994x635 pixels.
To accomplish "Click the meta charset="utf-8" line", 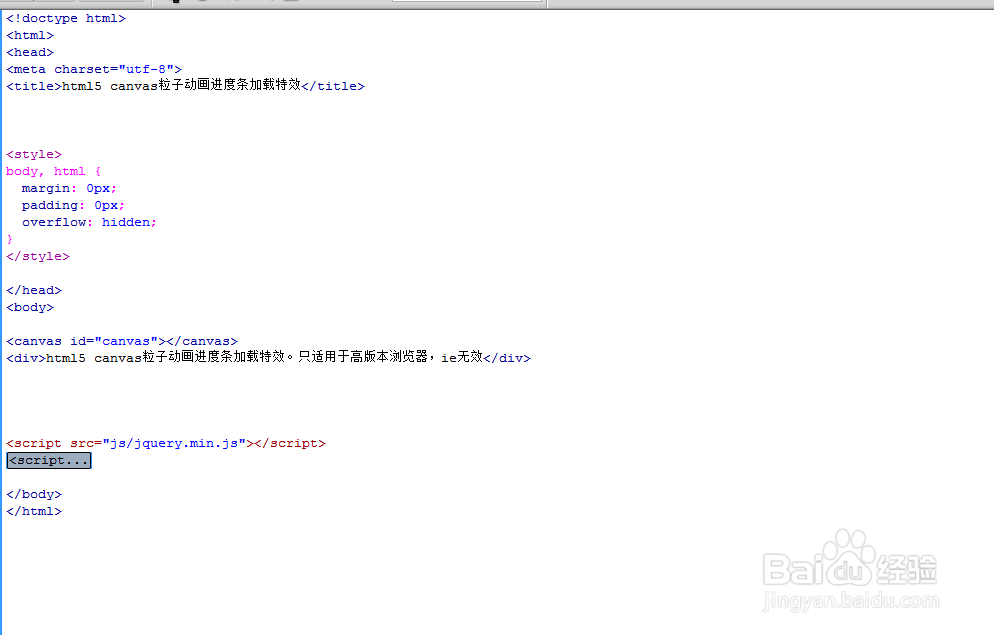I will coord(94,69).
